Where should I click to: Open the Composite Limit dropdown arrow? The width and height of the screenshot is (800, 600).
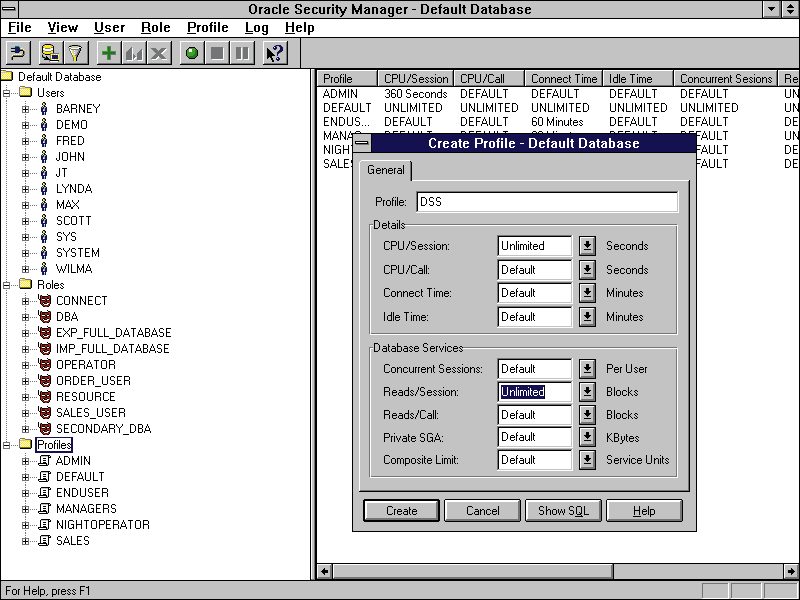click(587, 461)
